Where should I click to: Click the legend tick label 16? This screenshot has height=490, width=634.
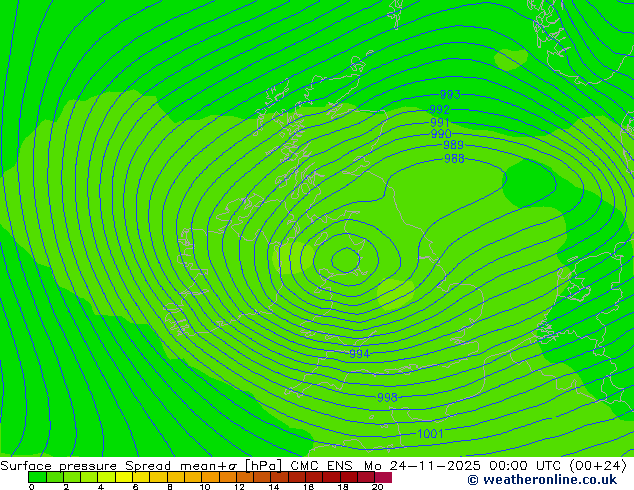tap(309, 487)
